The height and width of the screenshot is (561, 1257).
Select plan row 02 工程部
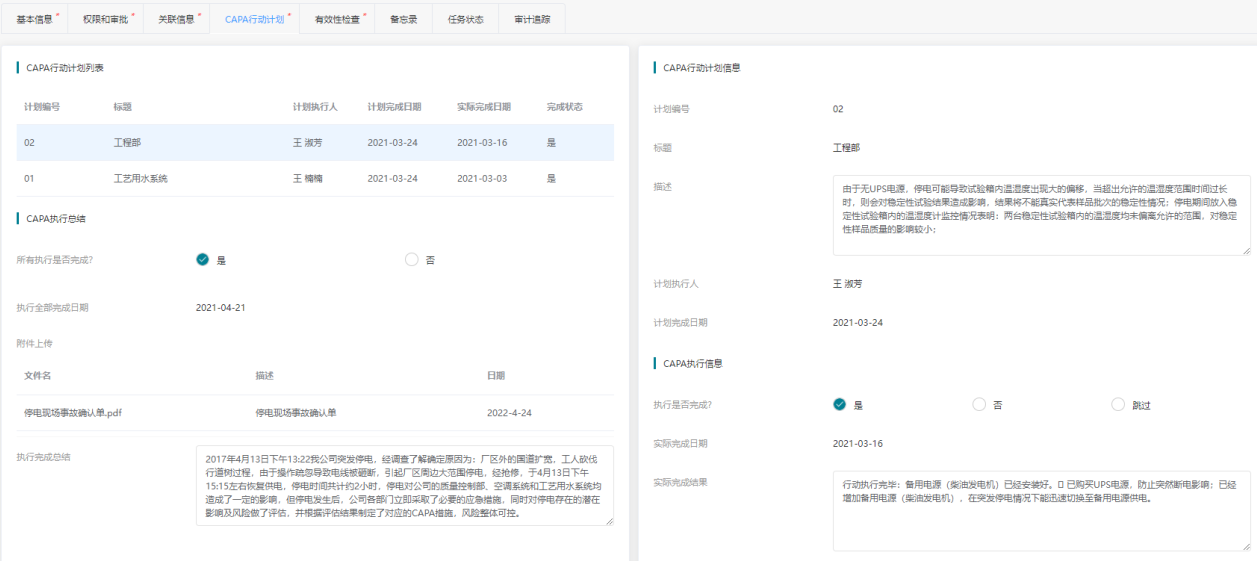(x=315, y=143)
